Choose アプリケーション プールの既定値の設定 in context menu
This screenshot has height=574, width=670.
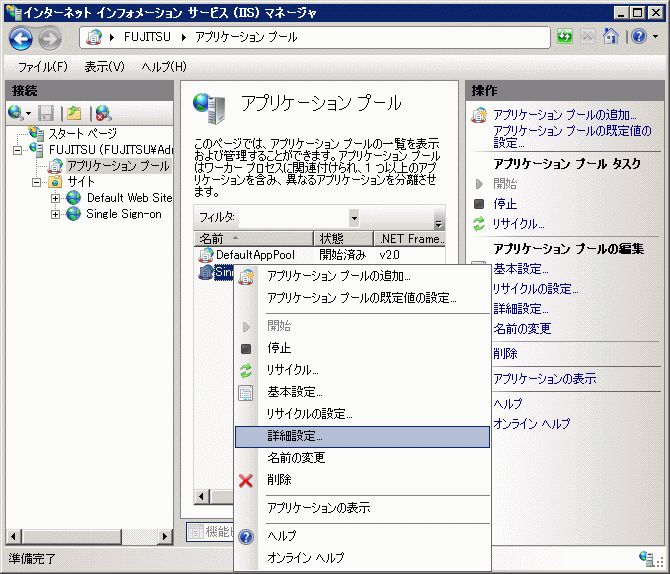361,298
